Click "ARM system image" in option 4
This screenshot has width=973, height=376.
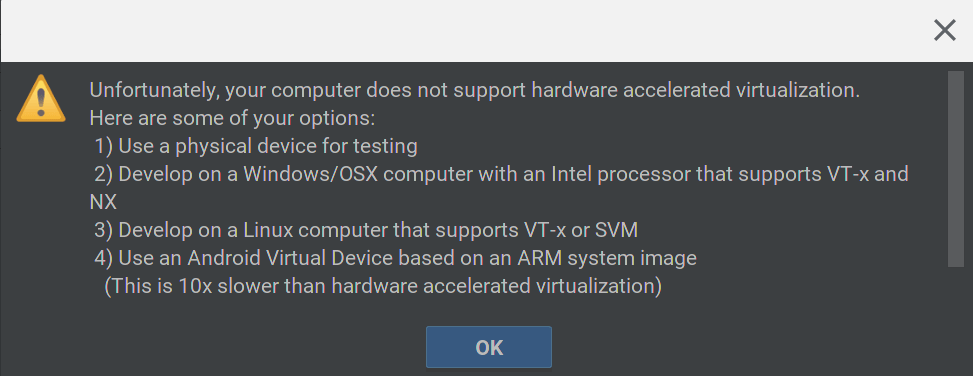pos(608,258)
